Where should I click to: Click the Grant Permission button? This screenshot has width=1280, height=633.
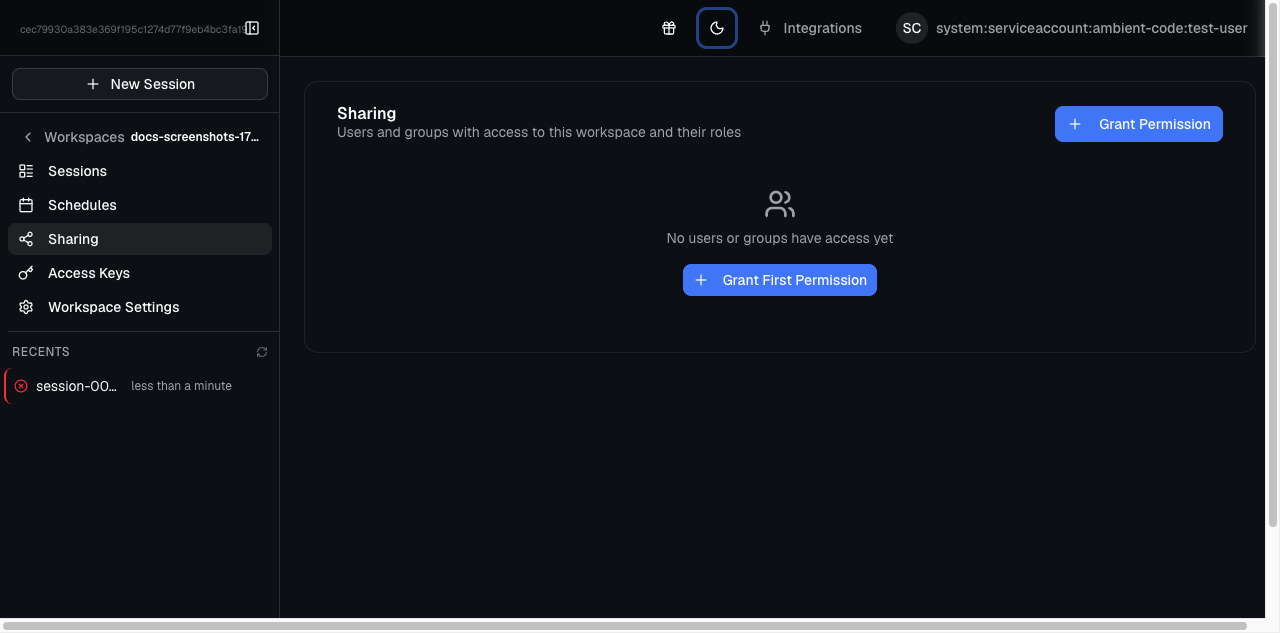[x=1138, y=124]
